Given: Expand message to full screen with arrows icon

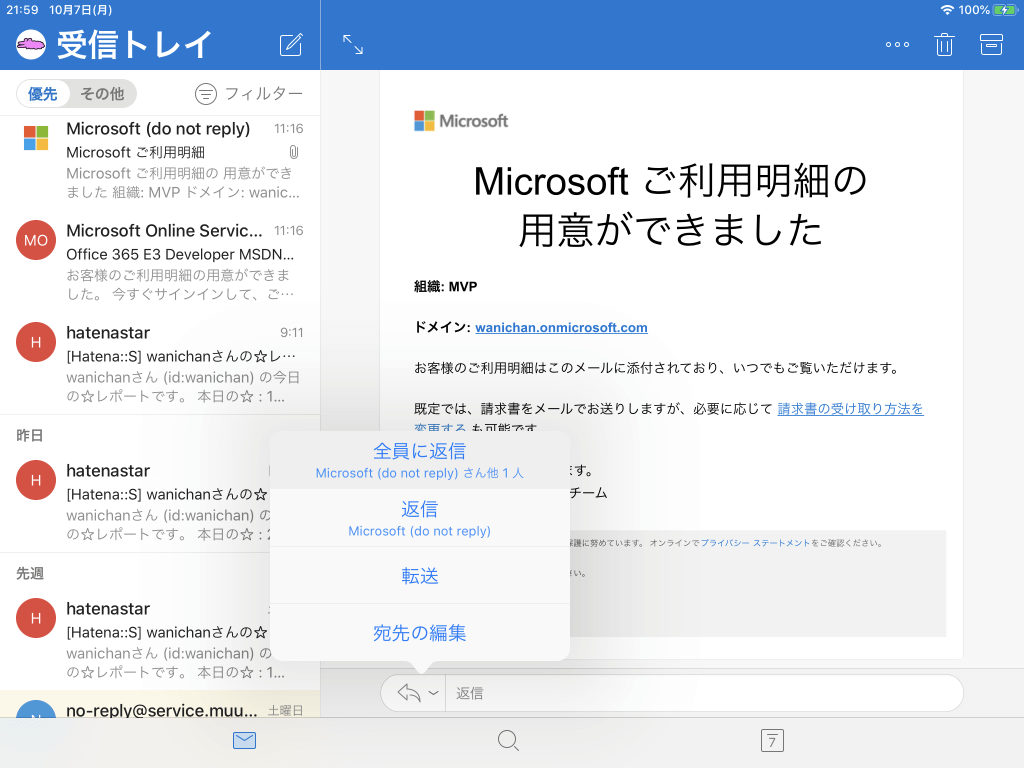Looking at the screenshot, I should [x=353, y=44].
